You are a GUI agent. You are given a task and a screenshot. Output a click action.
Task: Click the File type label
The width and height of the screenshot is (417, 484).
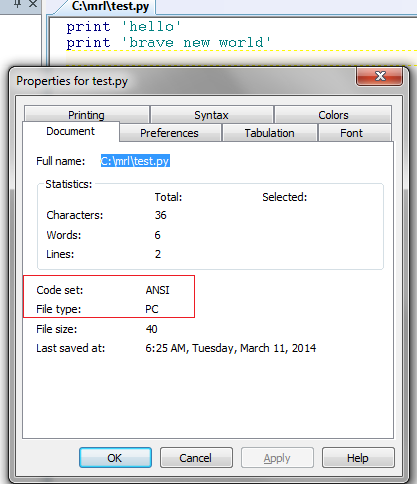(x=58, y=309)
